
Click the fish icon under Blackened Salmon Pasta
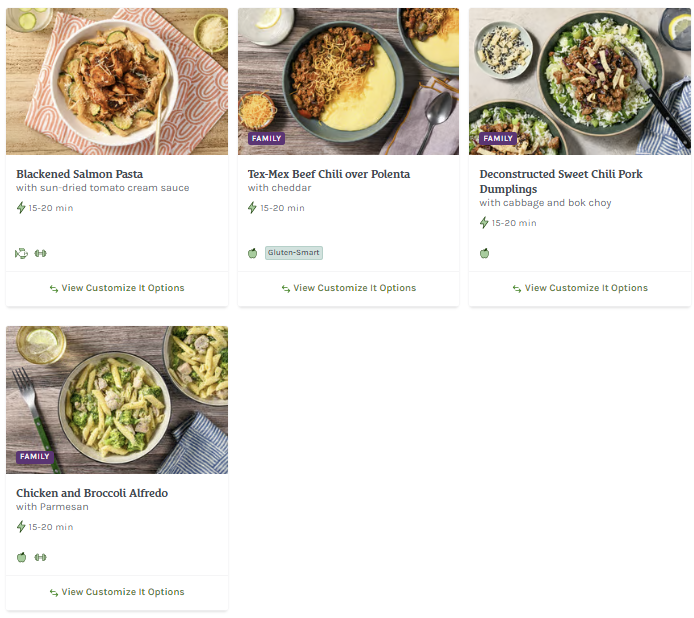pyautogui.click(x=21, y=253)
